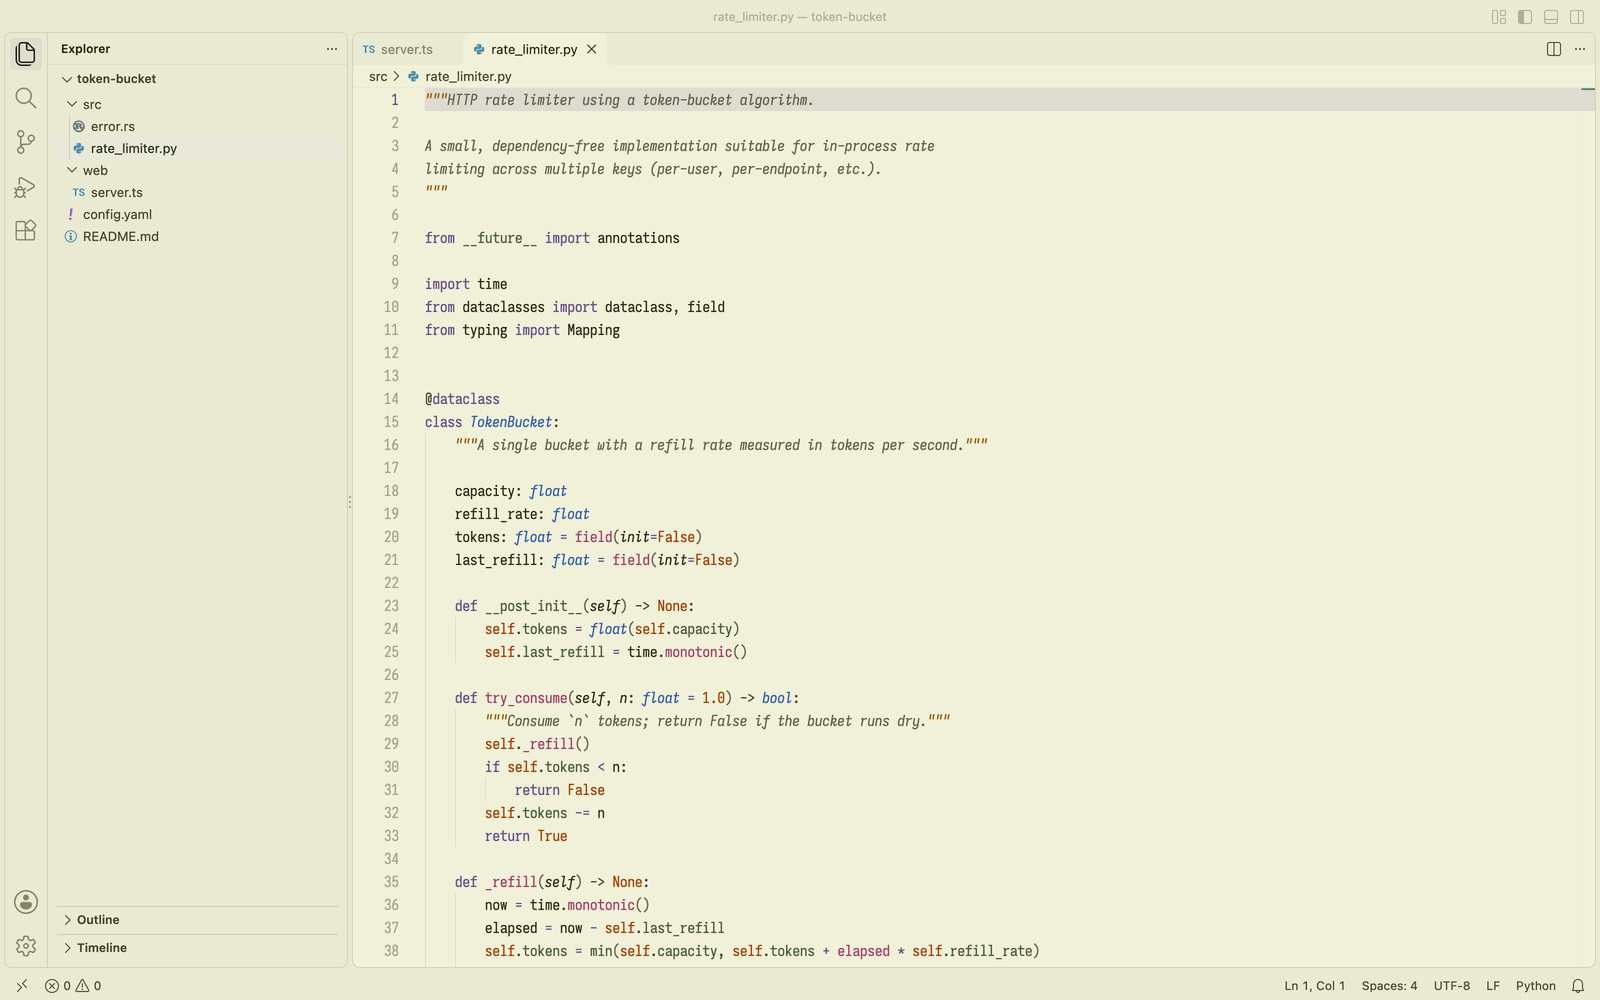1600x1000 pixels.
Task: Expand the Timeline section
Action: click(198, 948)
